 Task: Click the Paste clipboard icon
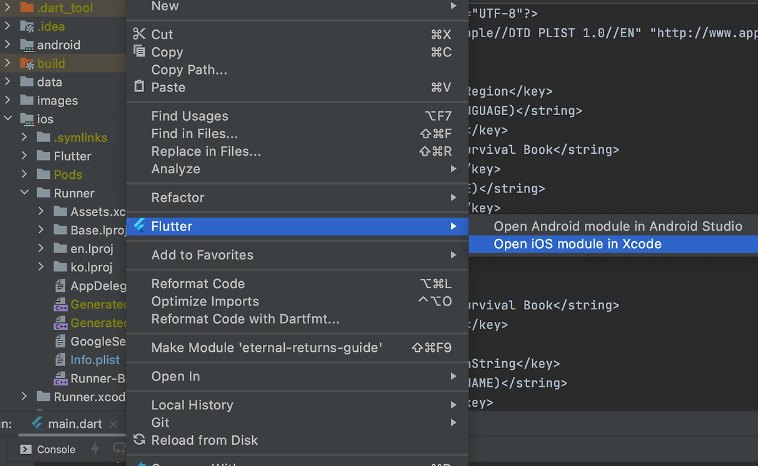pos(139,87)
